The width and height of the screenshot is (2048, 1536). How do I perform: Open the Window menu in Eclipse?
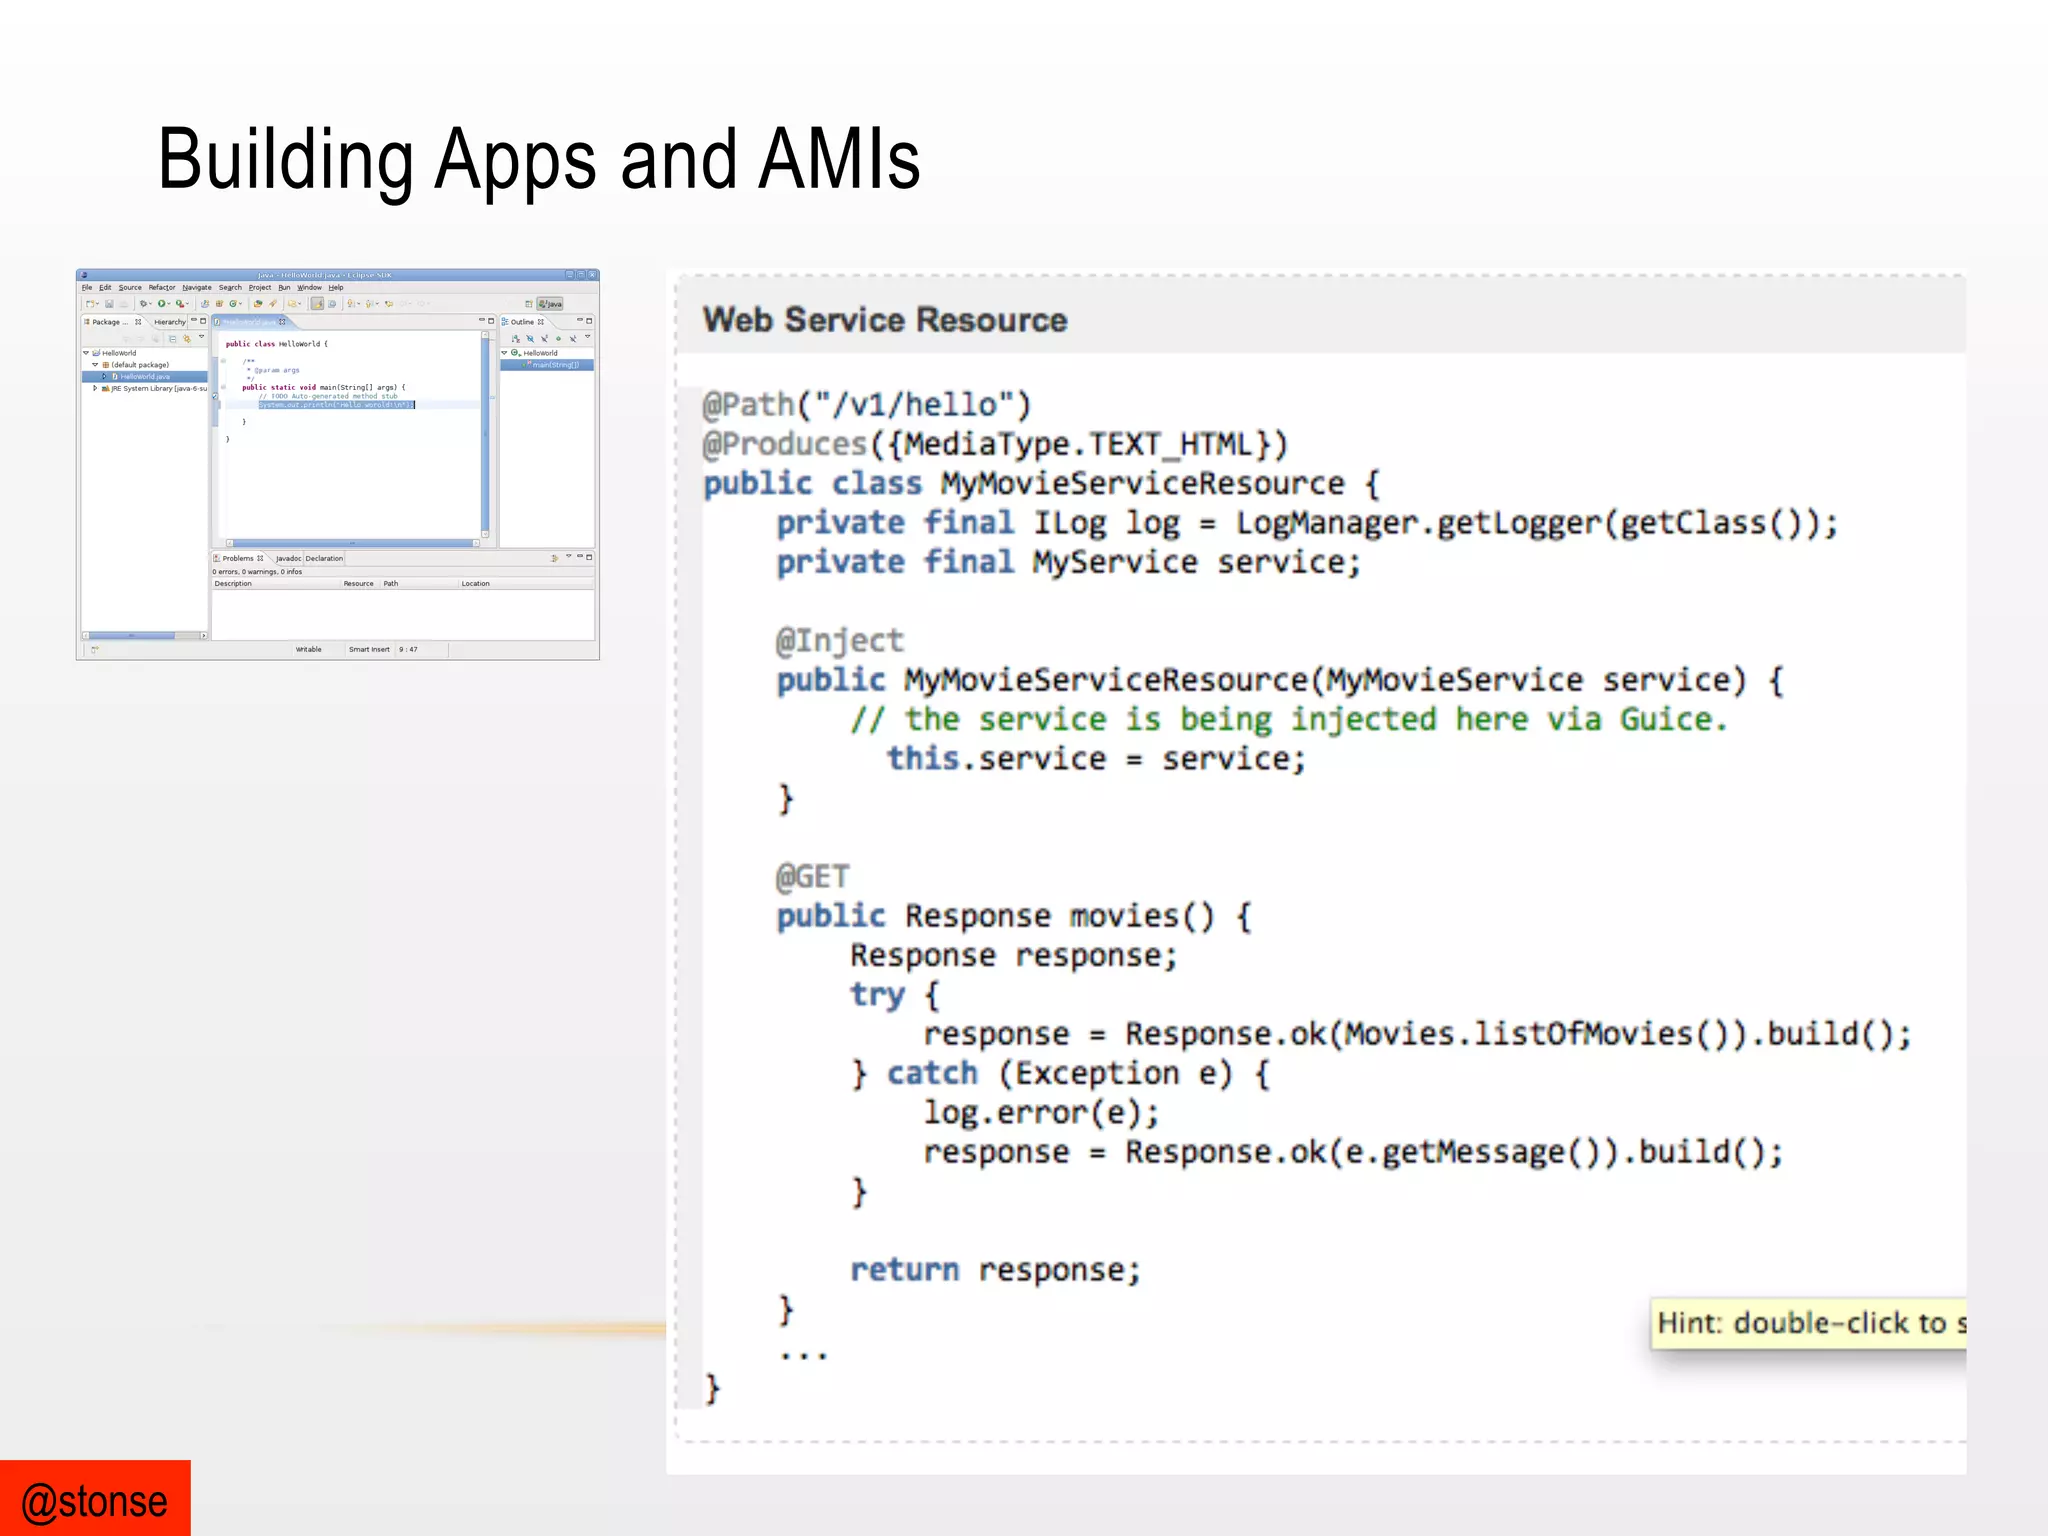309,287
